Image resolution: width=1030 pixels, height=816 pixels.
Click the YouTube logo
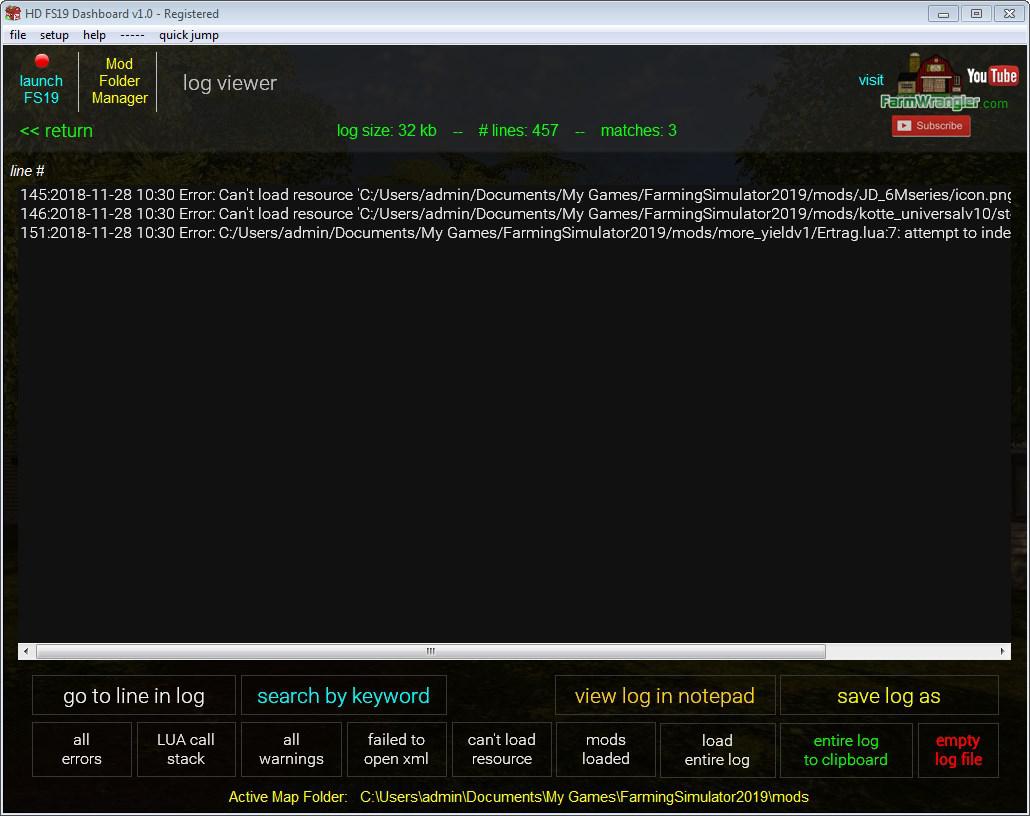coord(991,76)
